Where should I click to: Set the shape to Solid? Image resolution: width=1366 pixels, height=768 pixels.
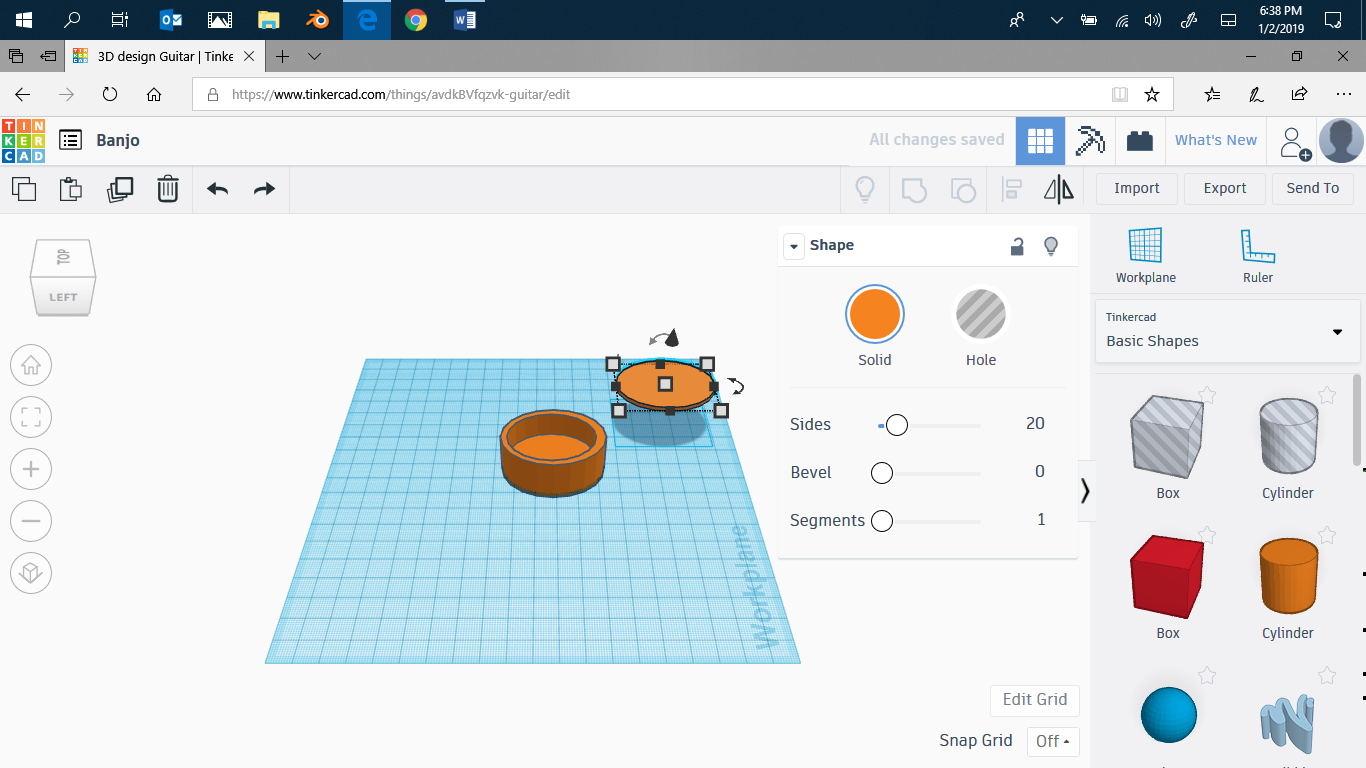click(875, 315)
